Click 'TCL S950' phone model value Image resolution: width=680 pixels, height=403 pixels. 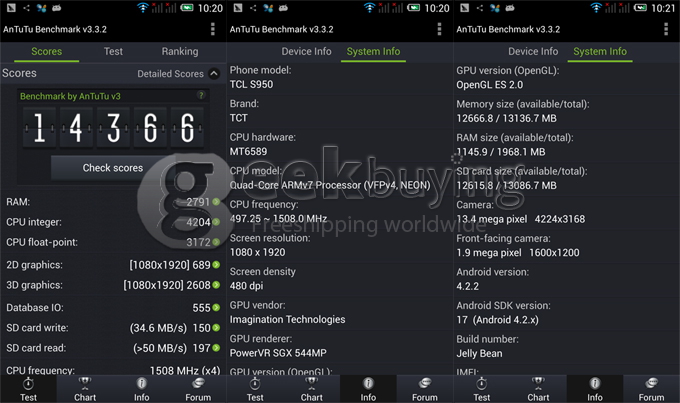coord(252,84)
